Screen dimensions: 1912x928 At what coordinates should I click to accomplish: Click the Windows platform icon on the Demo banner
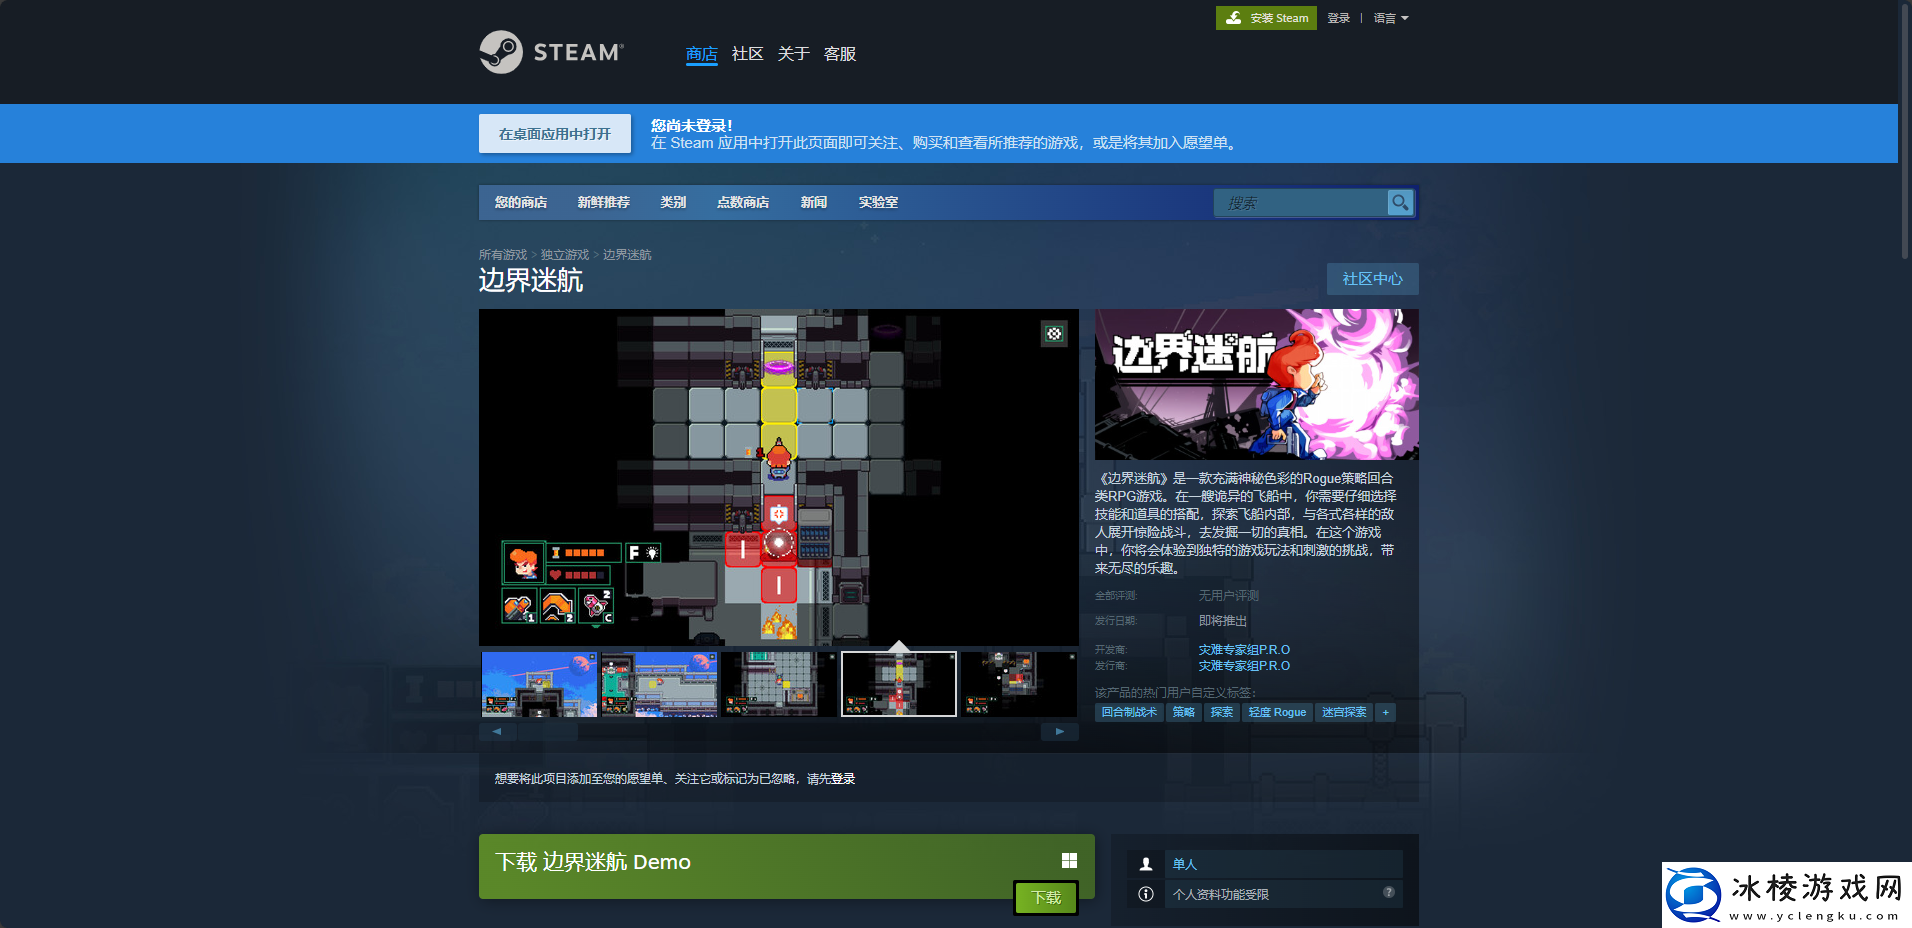[1068, 860]
